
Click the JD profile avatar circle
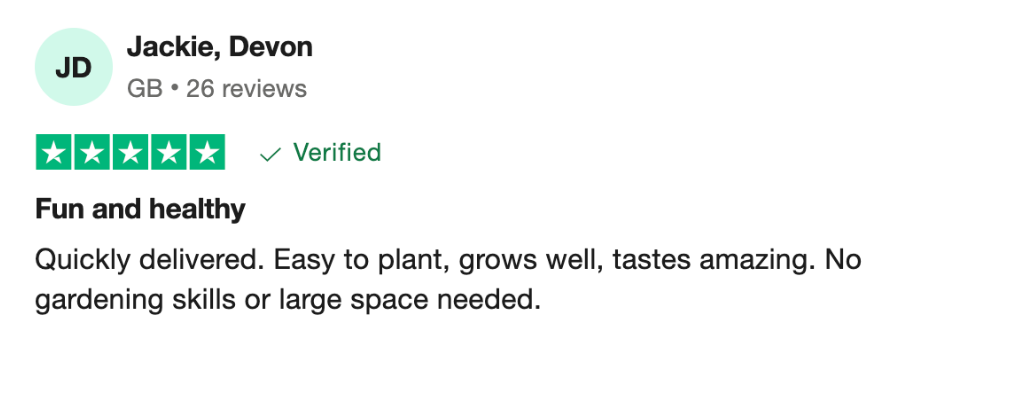(73, 67)
